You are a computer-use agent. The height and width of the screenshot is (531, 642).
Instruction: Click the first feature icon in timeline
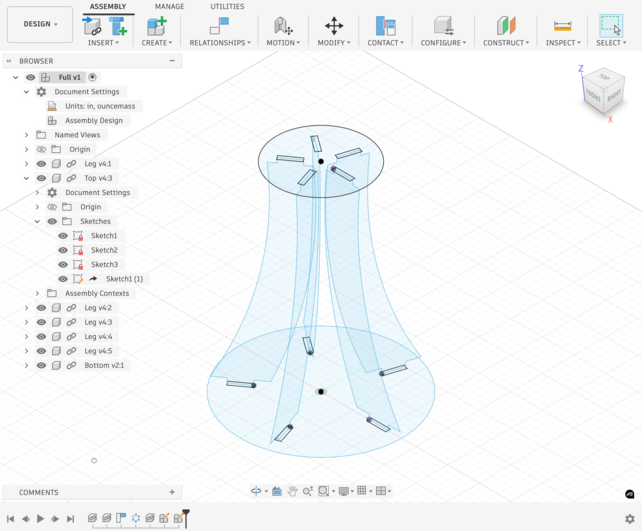tap(92, 518)
